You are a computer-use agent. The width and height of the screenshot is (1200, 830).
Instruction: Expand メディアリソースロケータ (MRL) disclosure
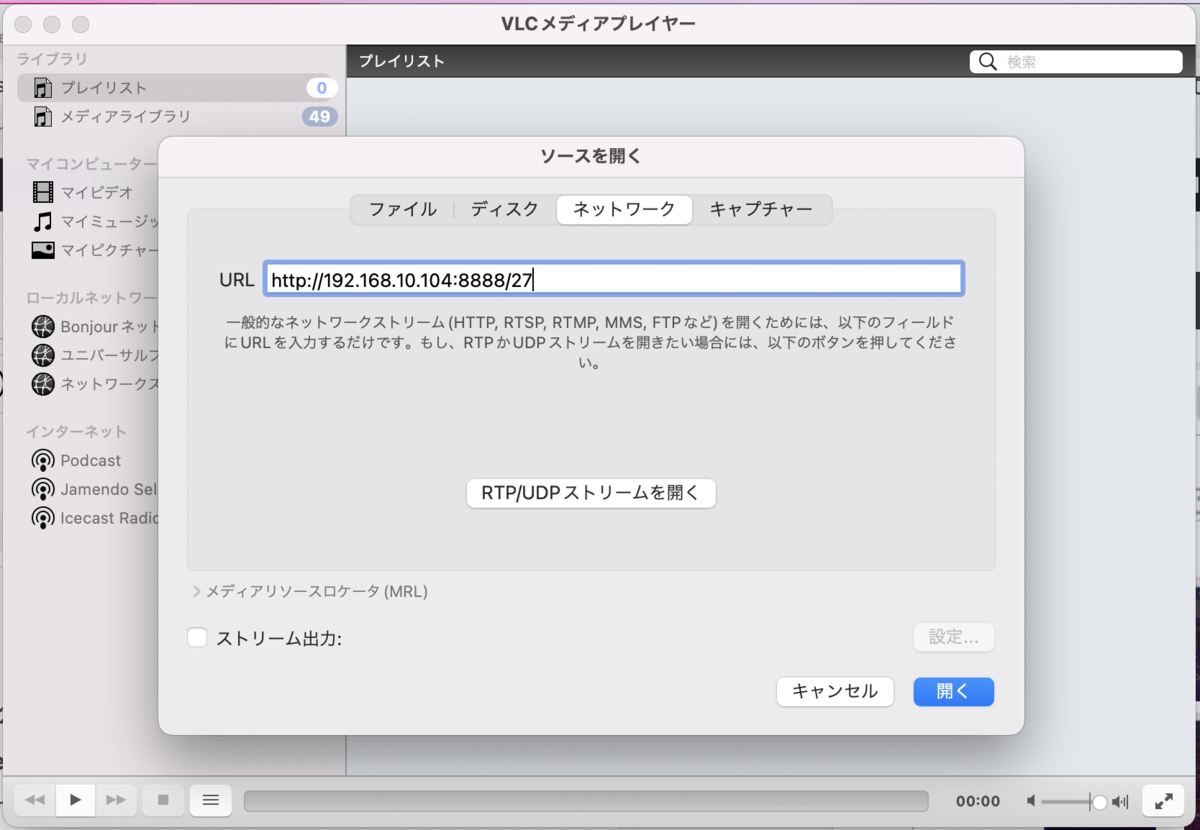pos(196,592)
